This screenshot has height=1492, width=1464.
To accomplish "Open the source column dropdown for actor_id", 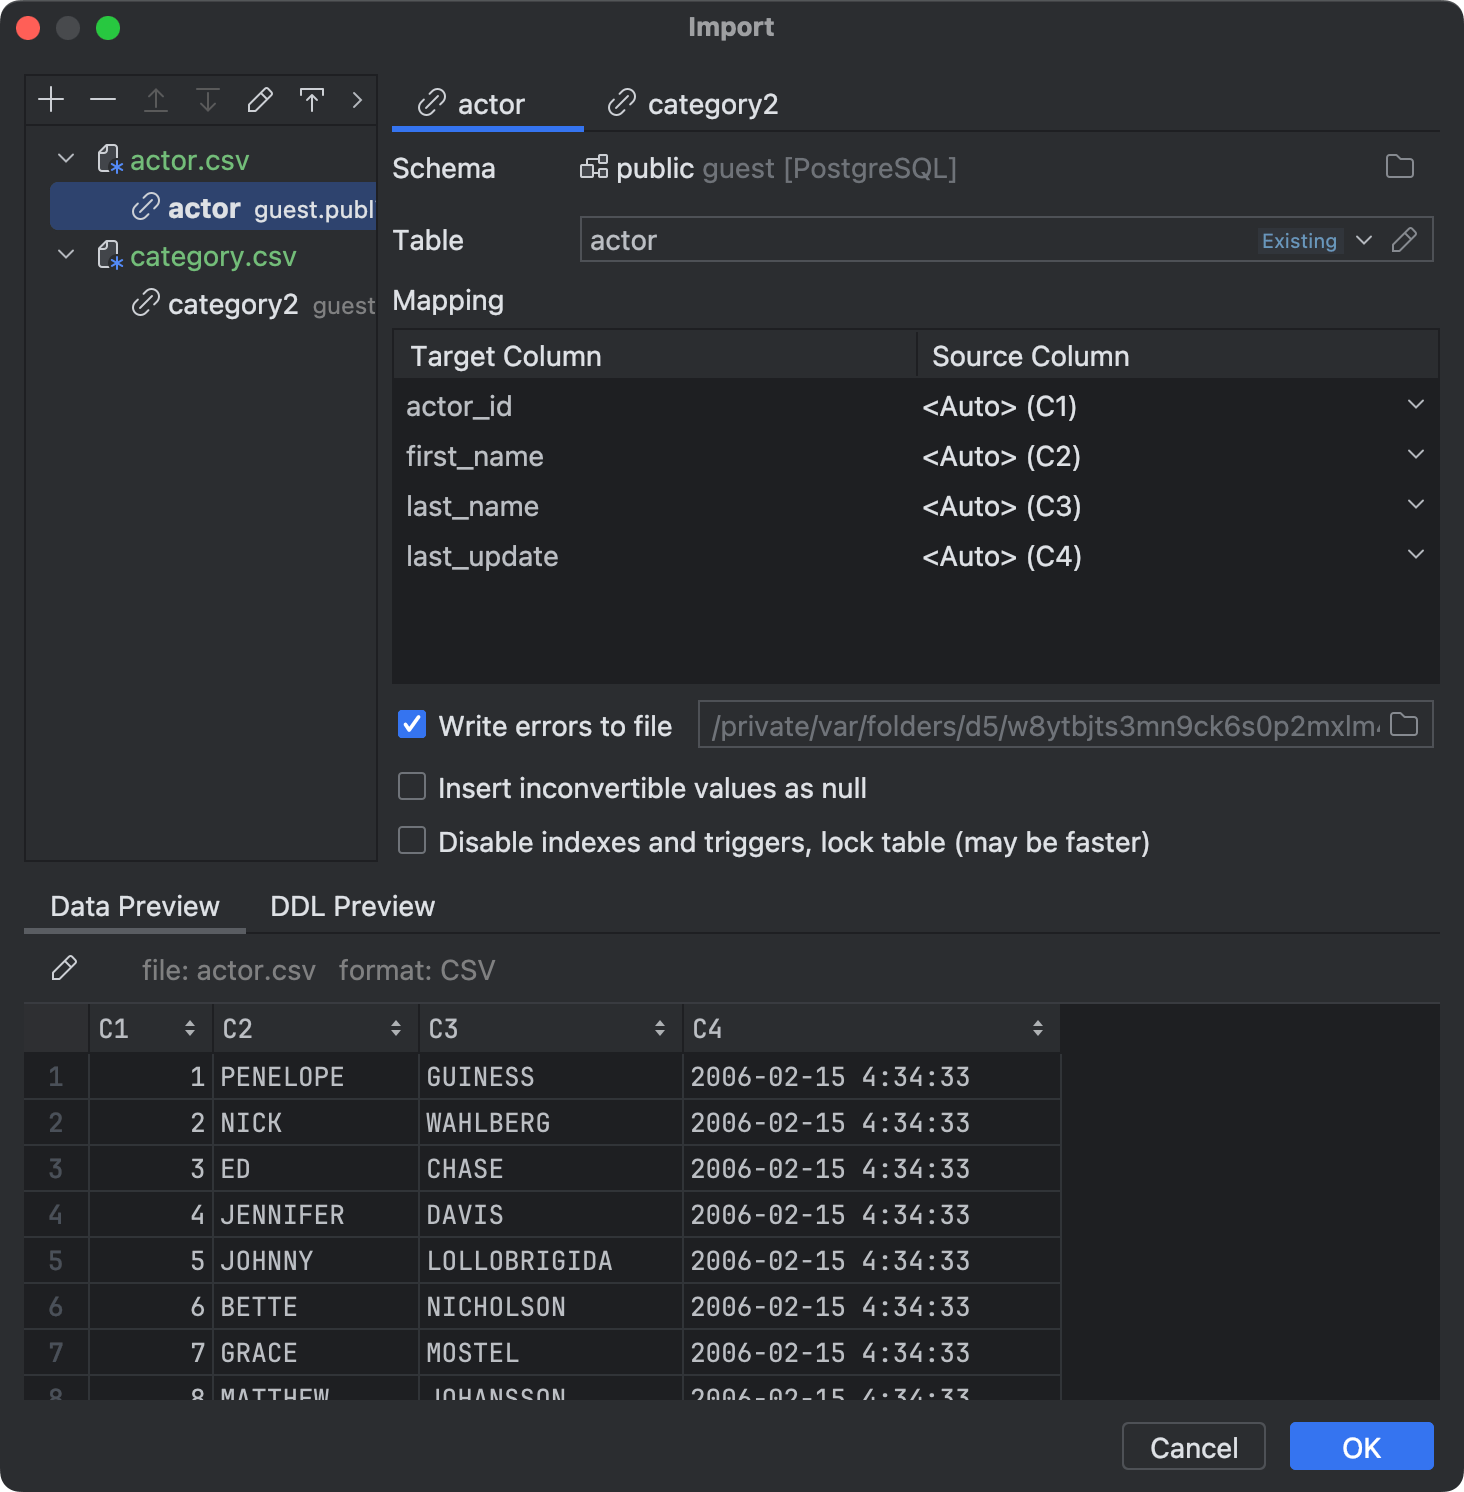I will coord(1414,405).
